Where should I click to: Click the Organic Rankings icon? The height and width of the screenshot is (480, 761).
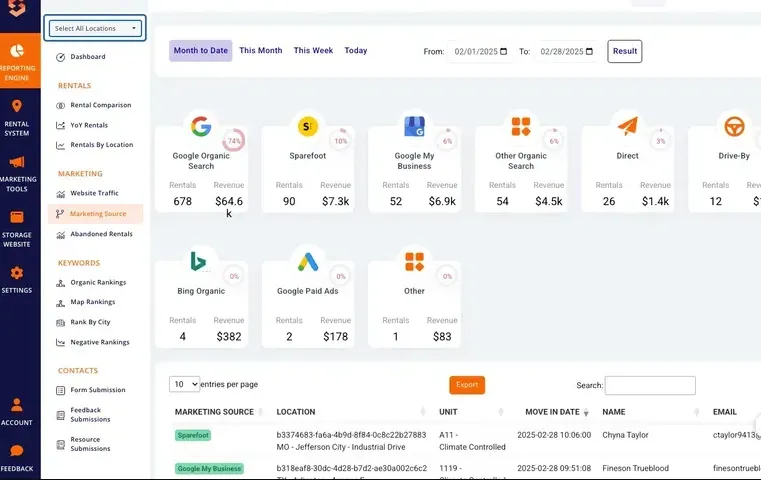[61, 283]
